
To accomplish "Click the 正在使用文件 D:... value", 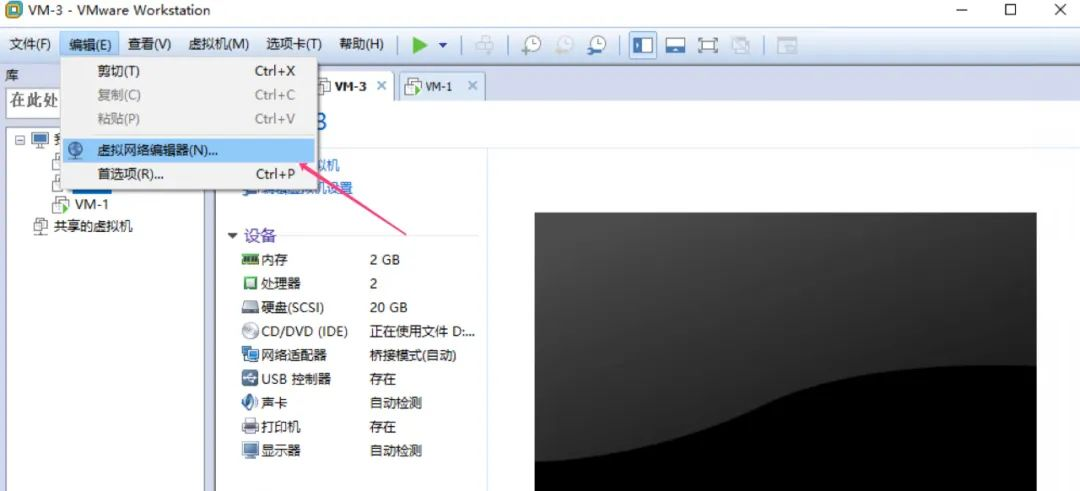I will tap(422, 331).
